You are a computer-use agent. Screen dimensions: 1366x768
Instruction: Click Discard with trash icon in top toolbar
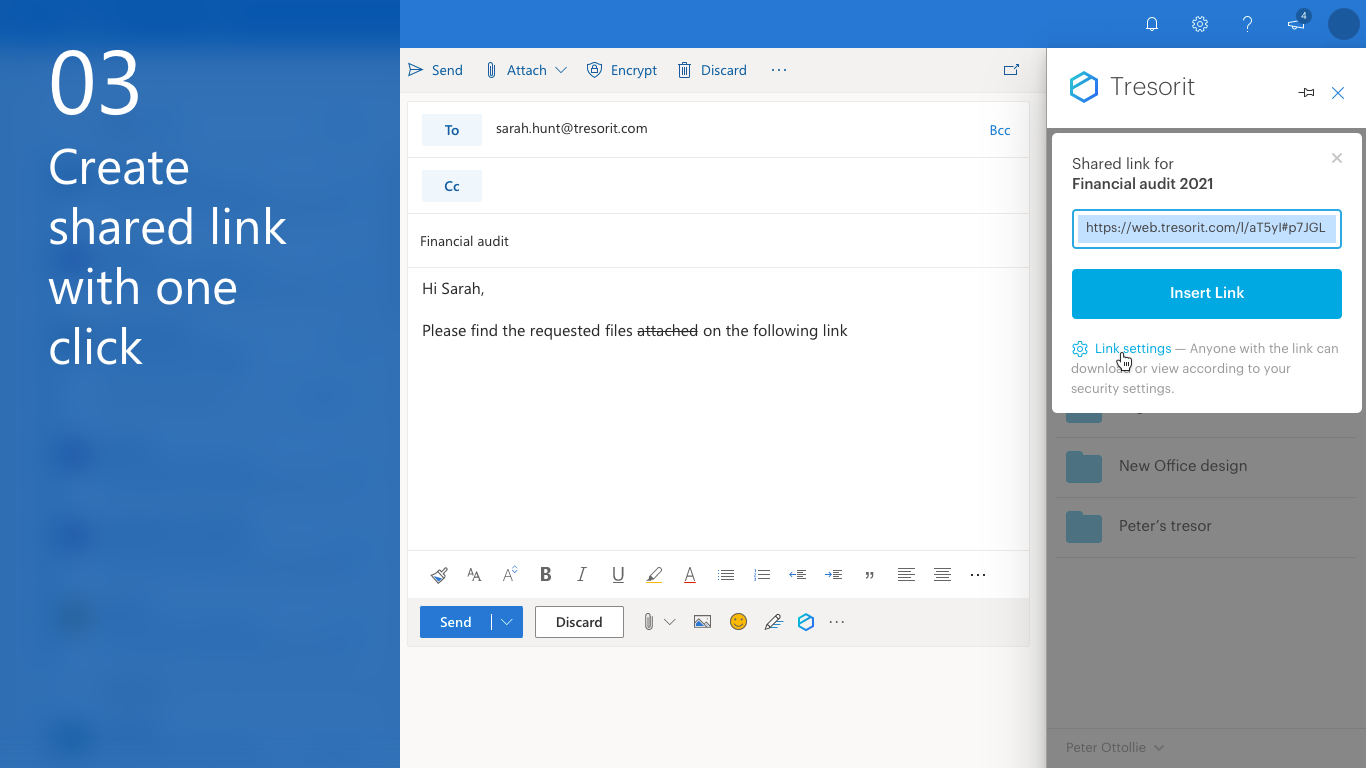coord(712,70)
